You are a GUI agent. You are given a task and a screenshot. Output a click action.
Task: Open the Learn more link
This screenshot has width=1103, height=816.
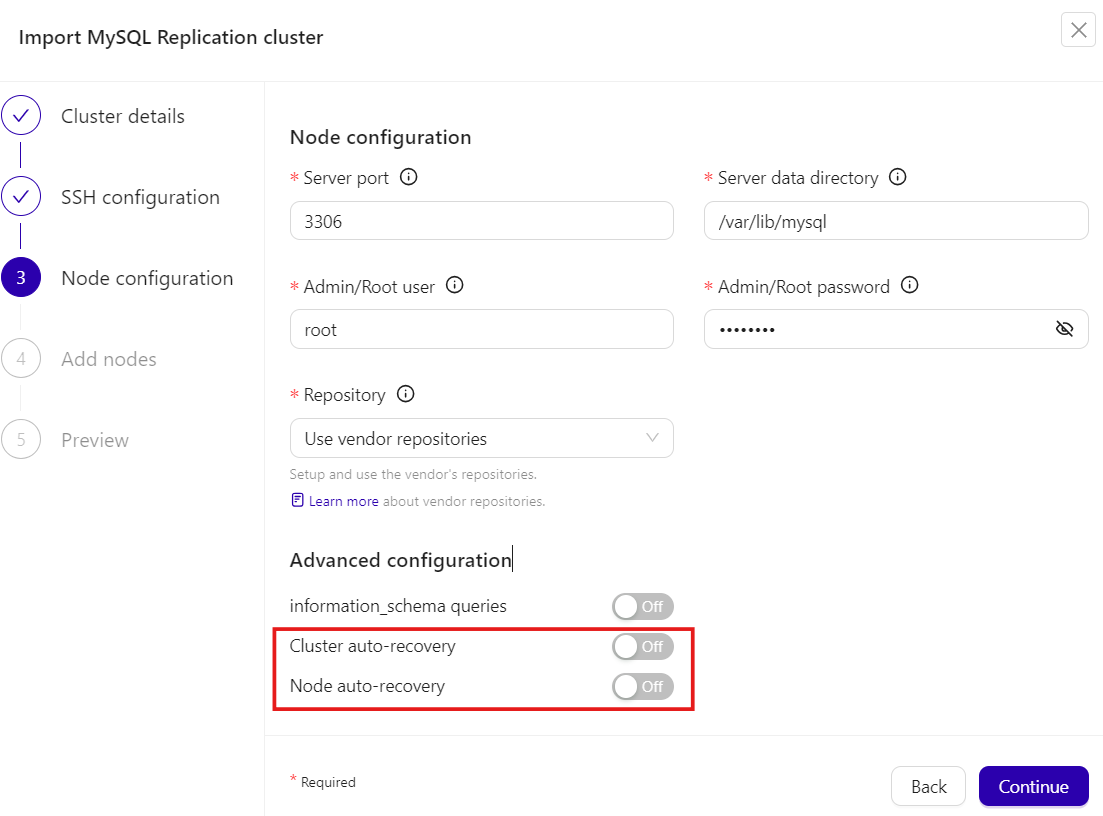pyautogui.click(x=343, y=501)
